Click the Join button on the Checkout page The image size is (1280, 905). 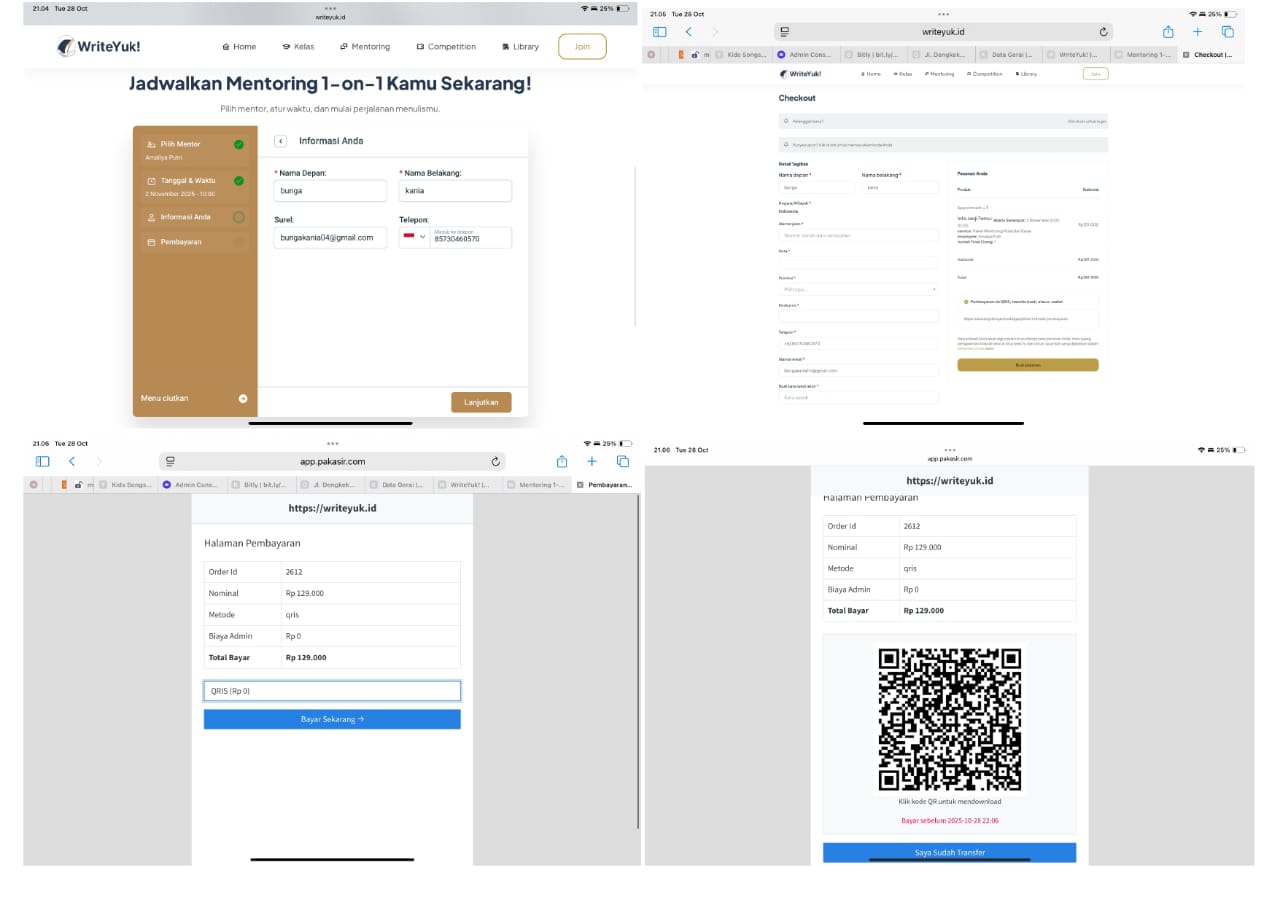(1096, 74)
